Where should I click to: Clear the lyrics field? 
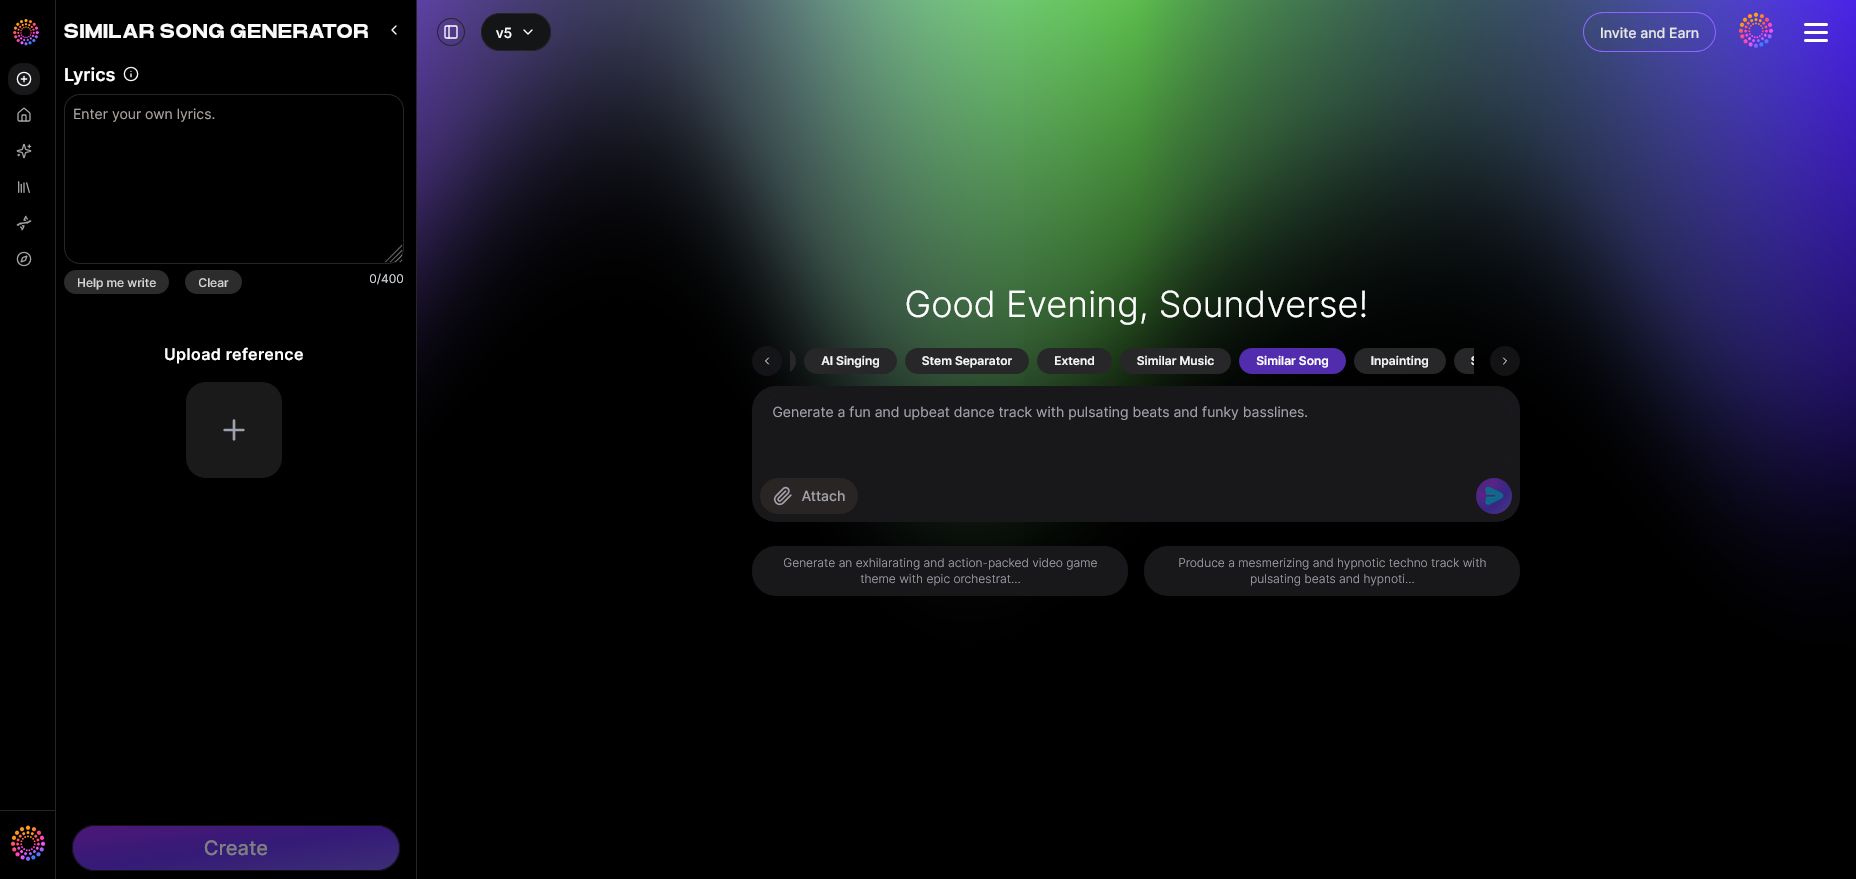pos(213,282)
